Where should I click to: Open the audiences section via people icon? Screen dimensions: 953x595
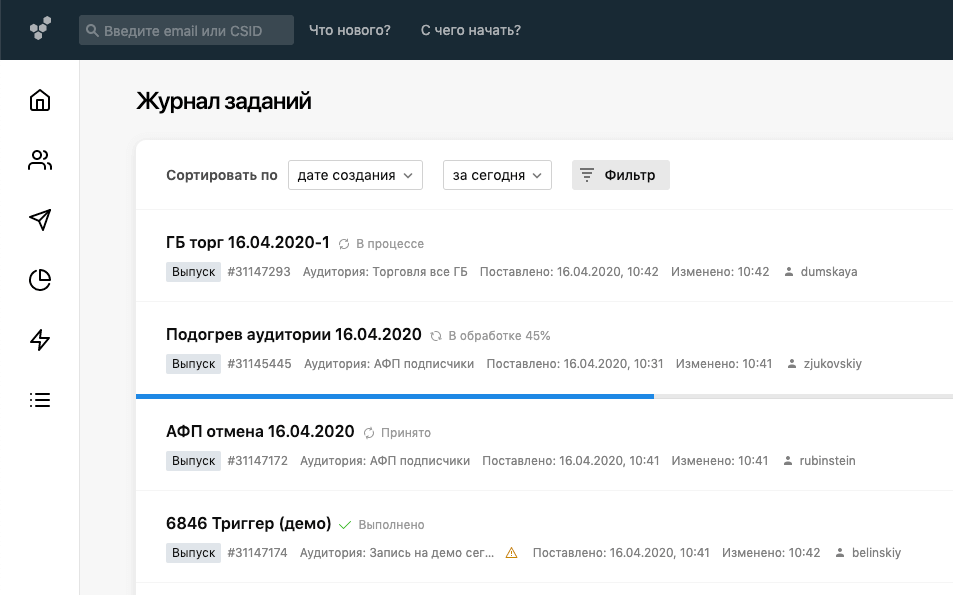(x=39, y=160)
